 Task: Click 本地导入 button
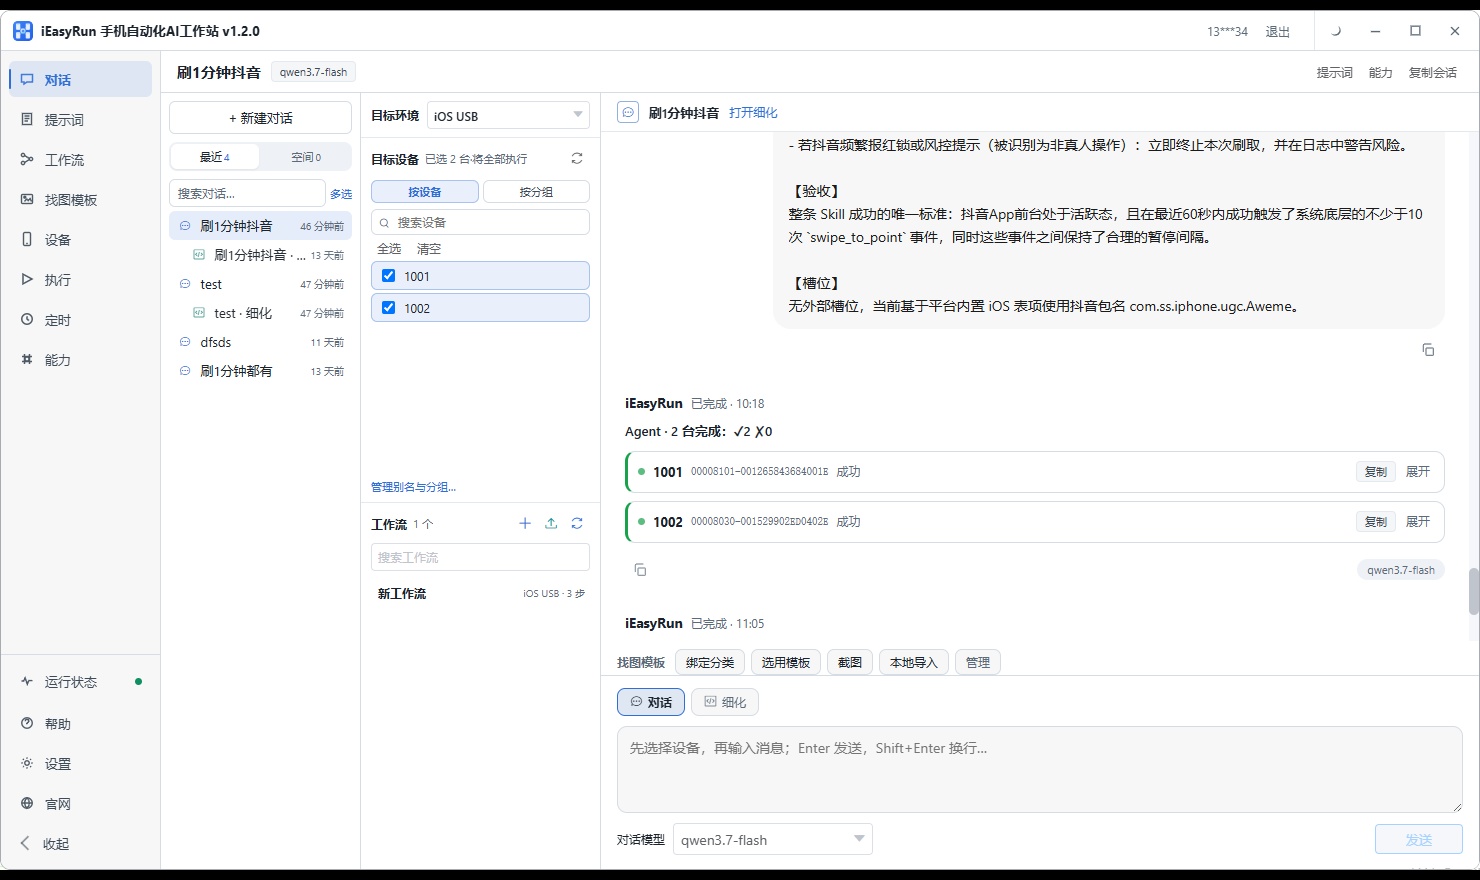tap(914, 663)
